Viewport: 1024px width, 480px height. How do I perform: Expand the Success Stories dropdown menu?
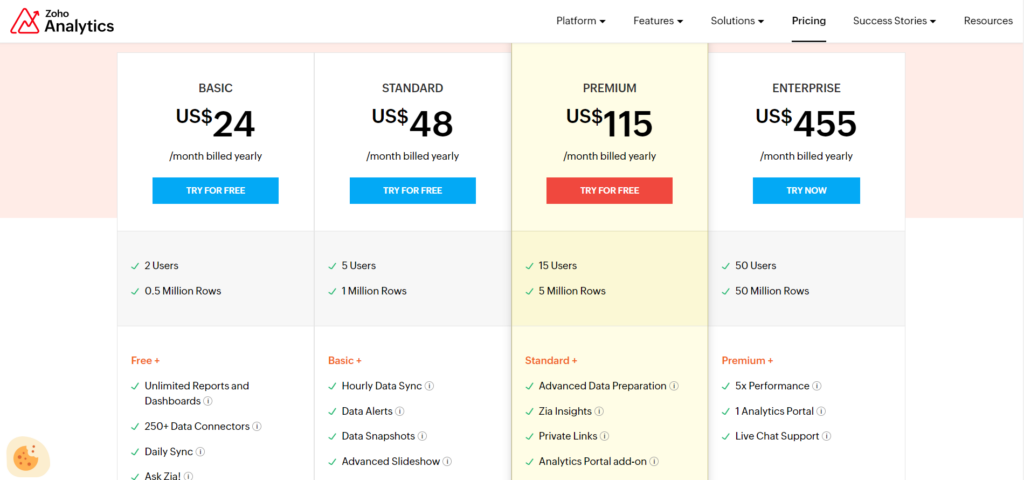point(895,21)
